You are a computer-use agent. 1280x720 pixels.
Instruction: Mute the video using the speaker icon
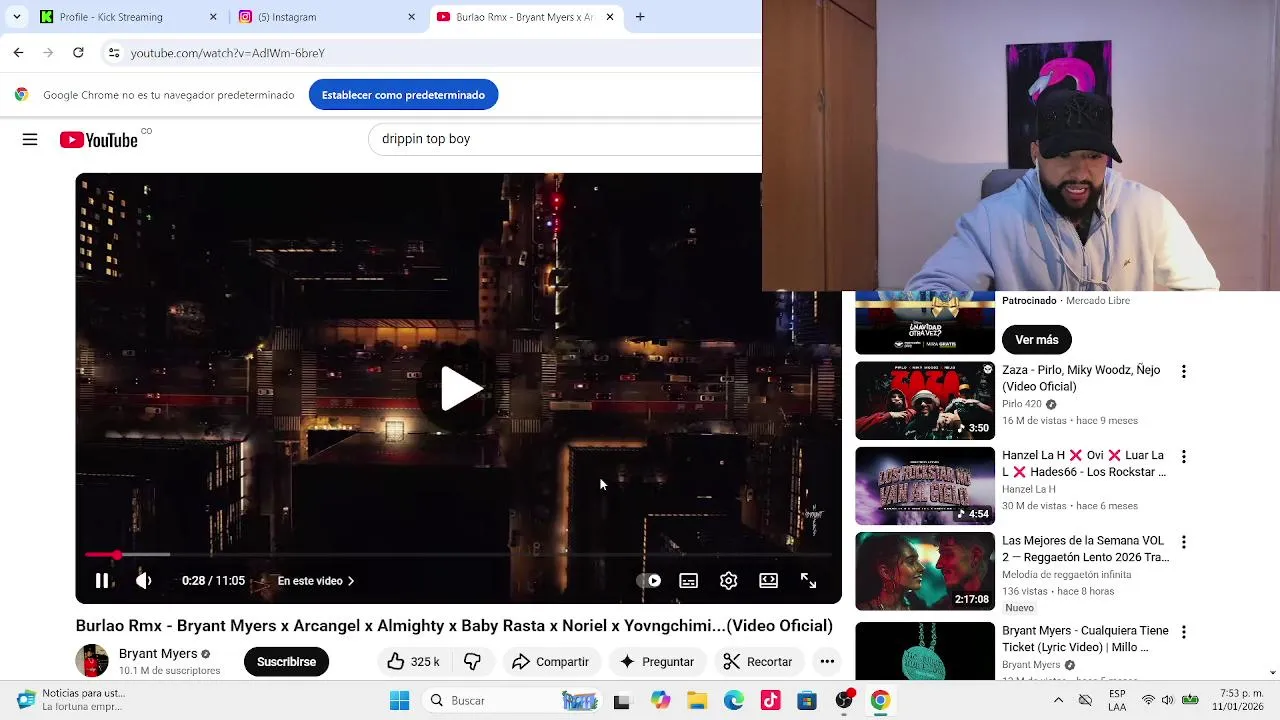tap(144, 581)
